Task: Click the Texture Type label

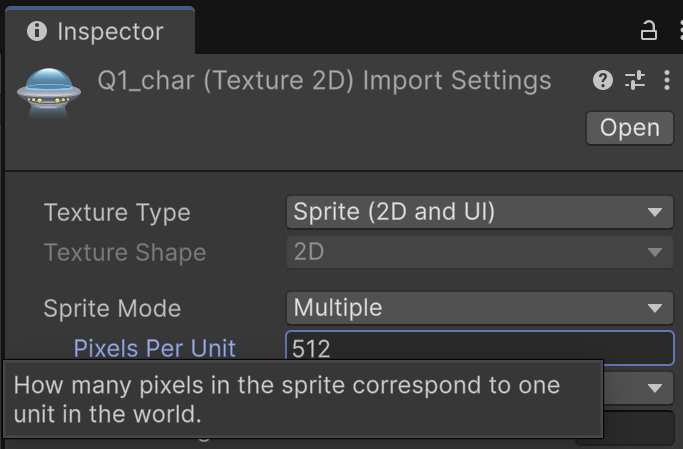Action: (117, 213)
